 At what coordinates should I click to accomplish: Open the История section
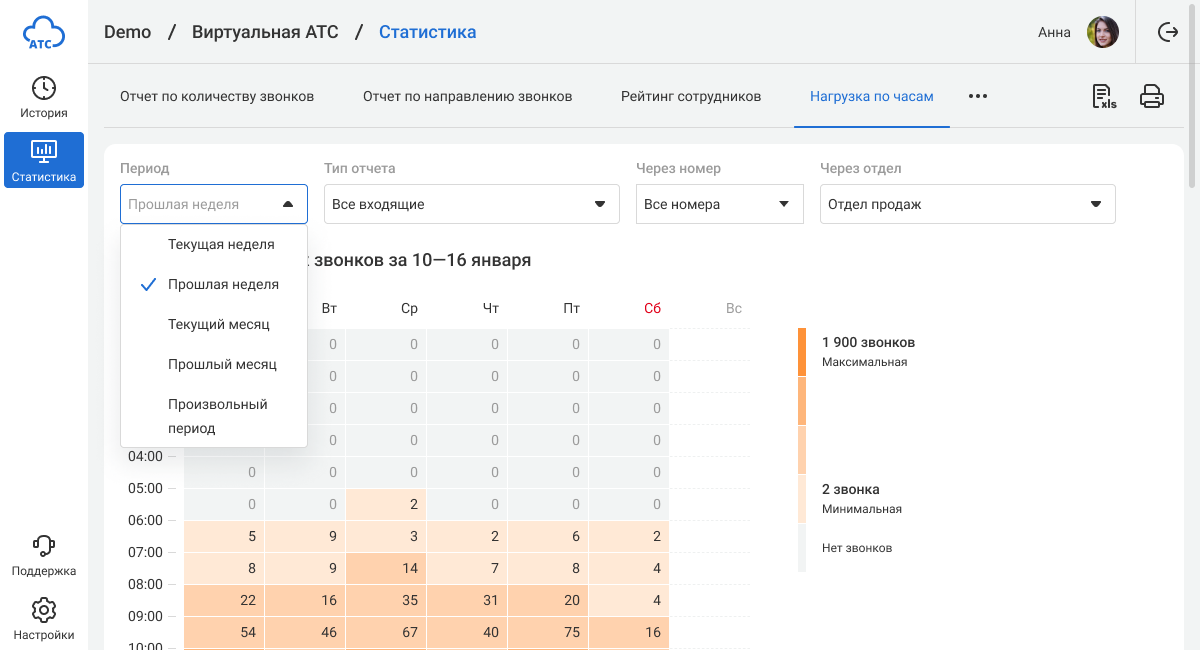(x=44, y=97)
